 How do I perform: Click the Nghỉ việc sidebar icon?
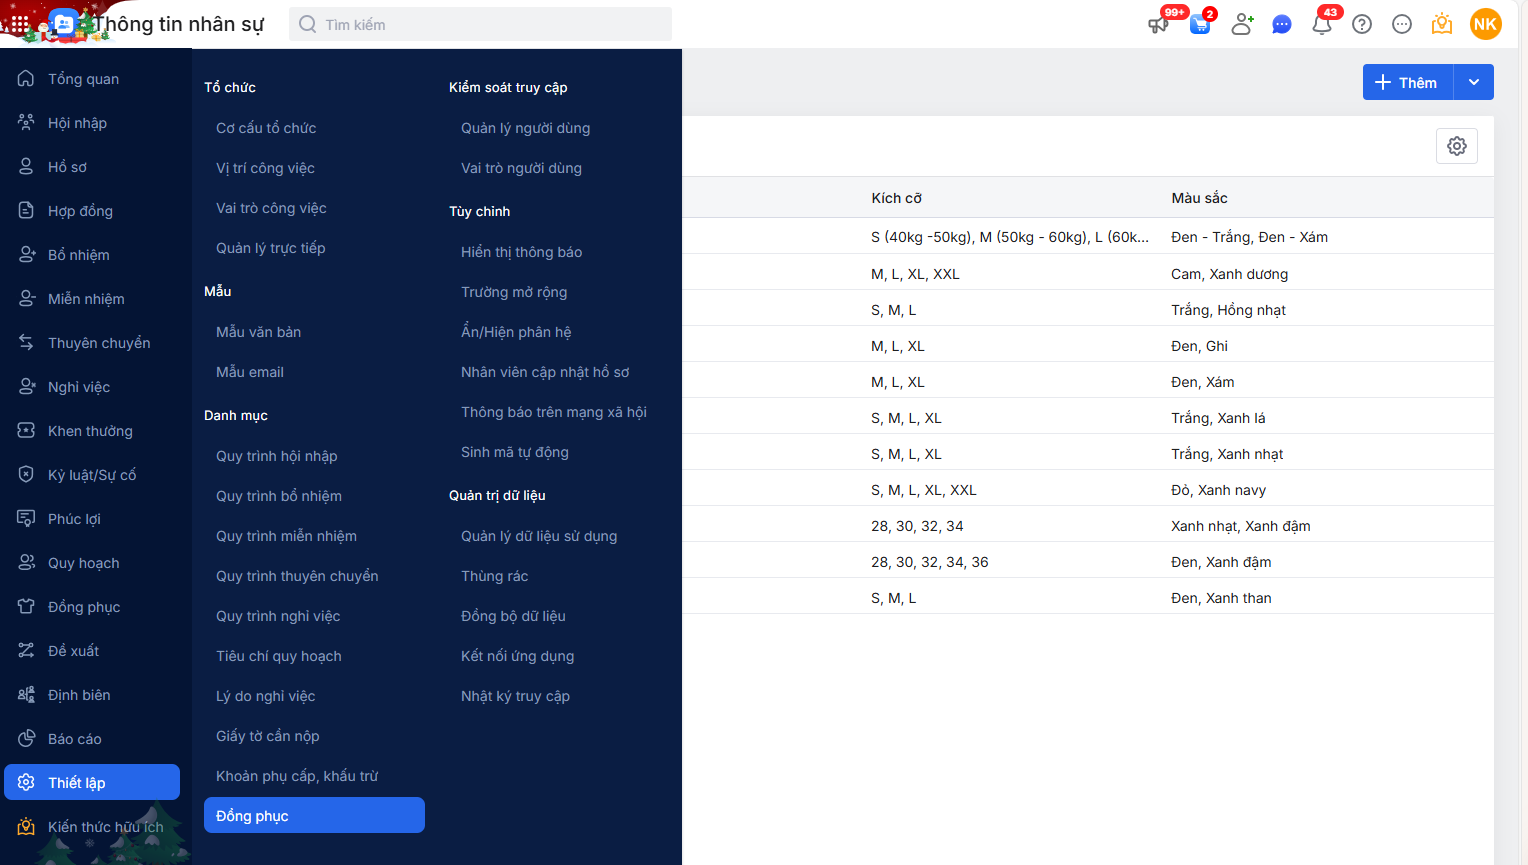[27, 386]
